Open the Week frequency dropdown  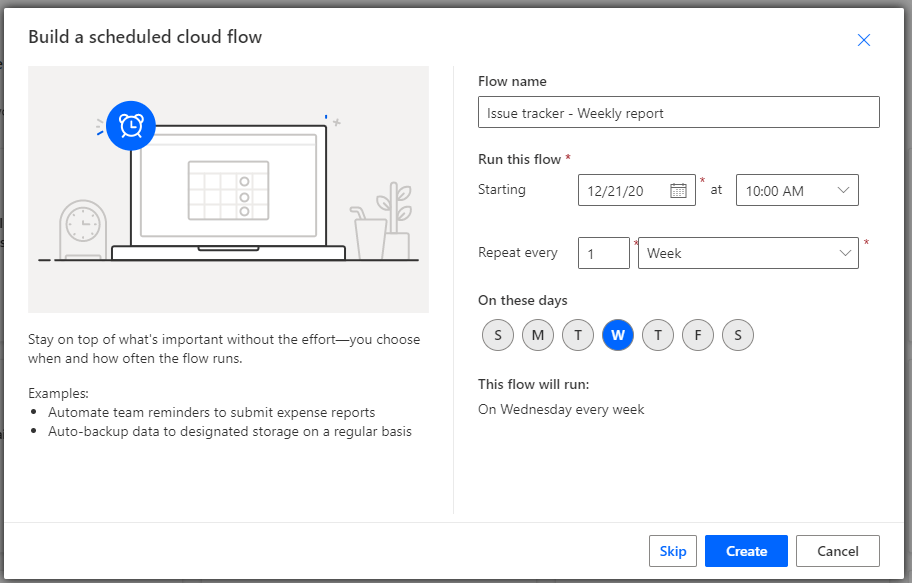pos(748,252)
